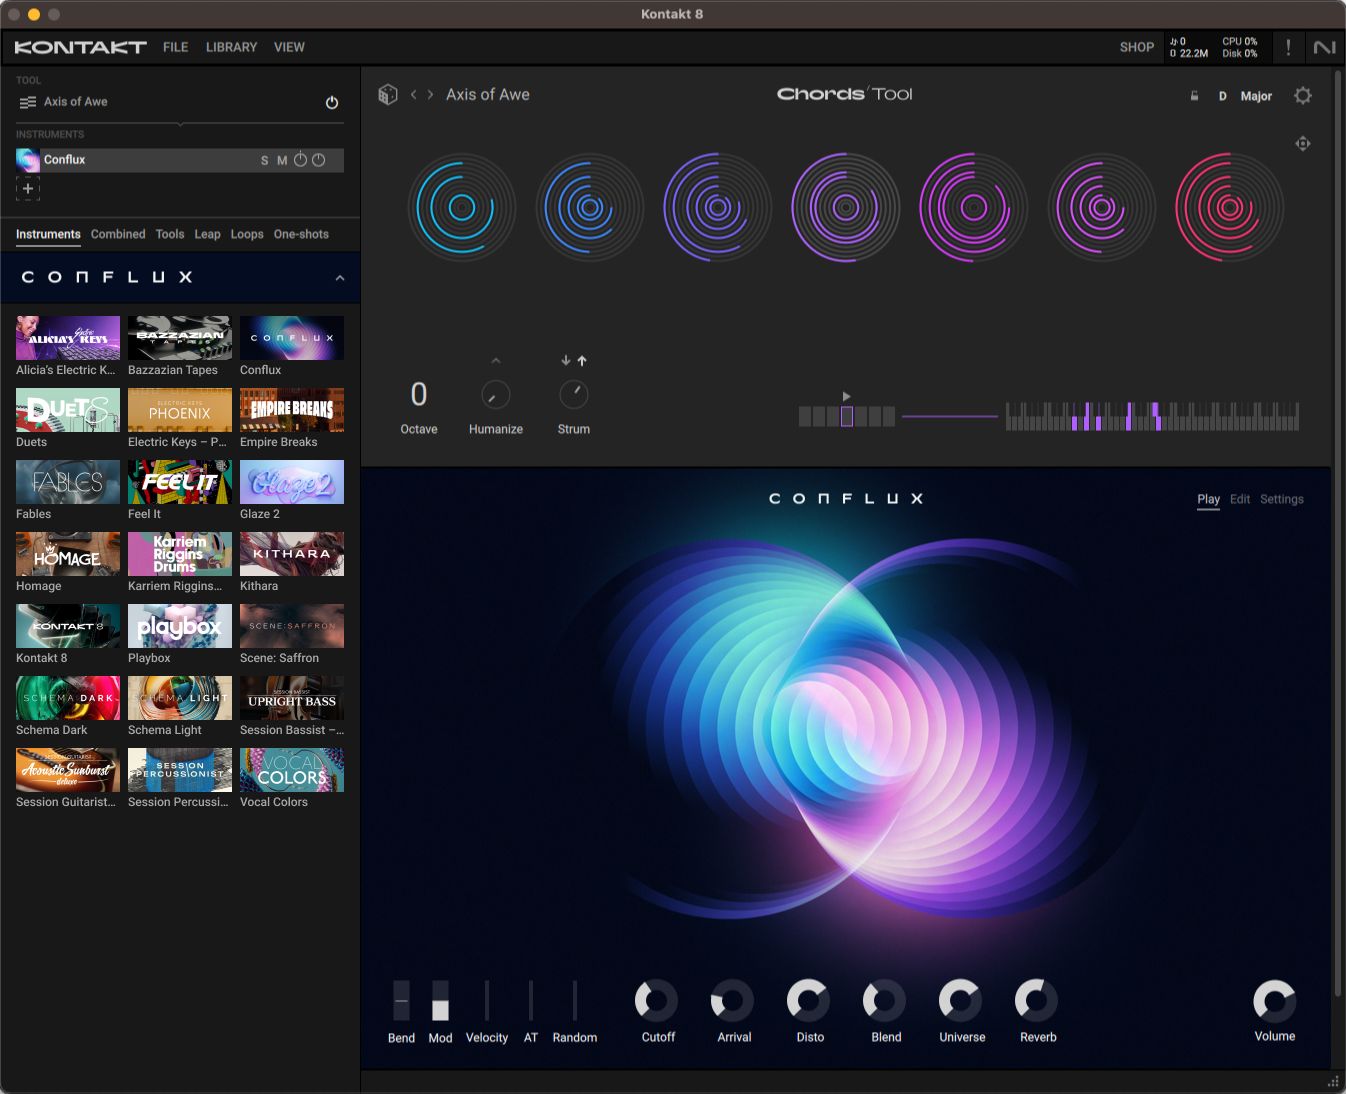1346x1094 pixels.
Task: Open the Alicia's Electric Keys thumbnail
Action: pyautogui.click(x=66, y=337)
